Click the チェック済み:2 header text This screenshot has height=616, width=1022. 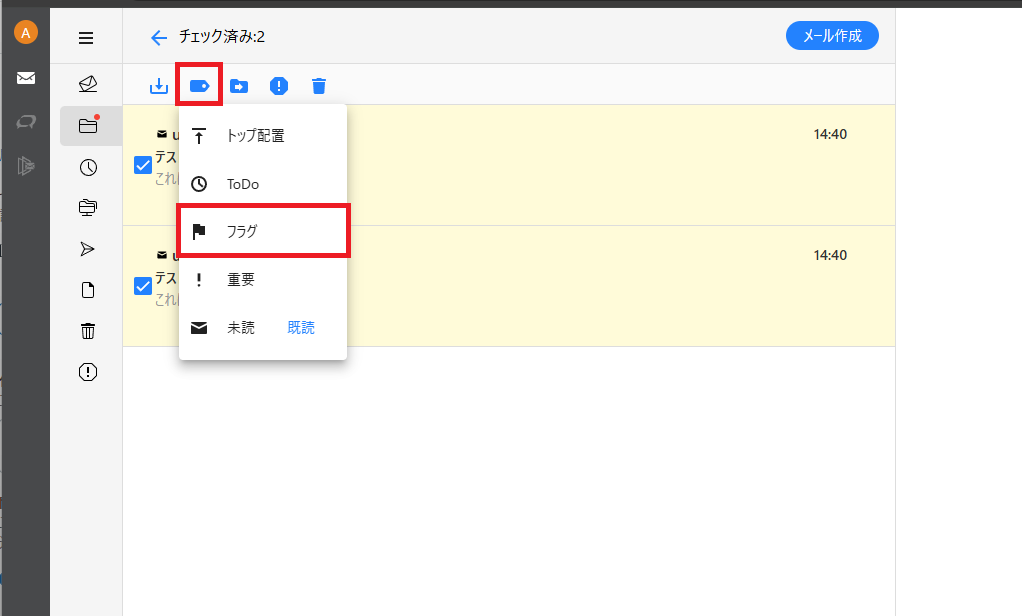coord(222,37)
